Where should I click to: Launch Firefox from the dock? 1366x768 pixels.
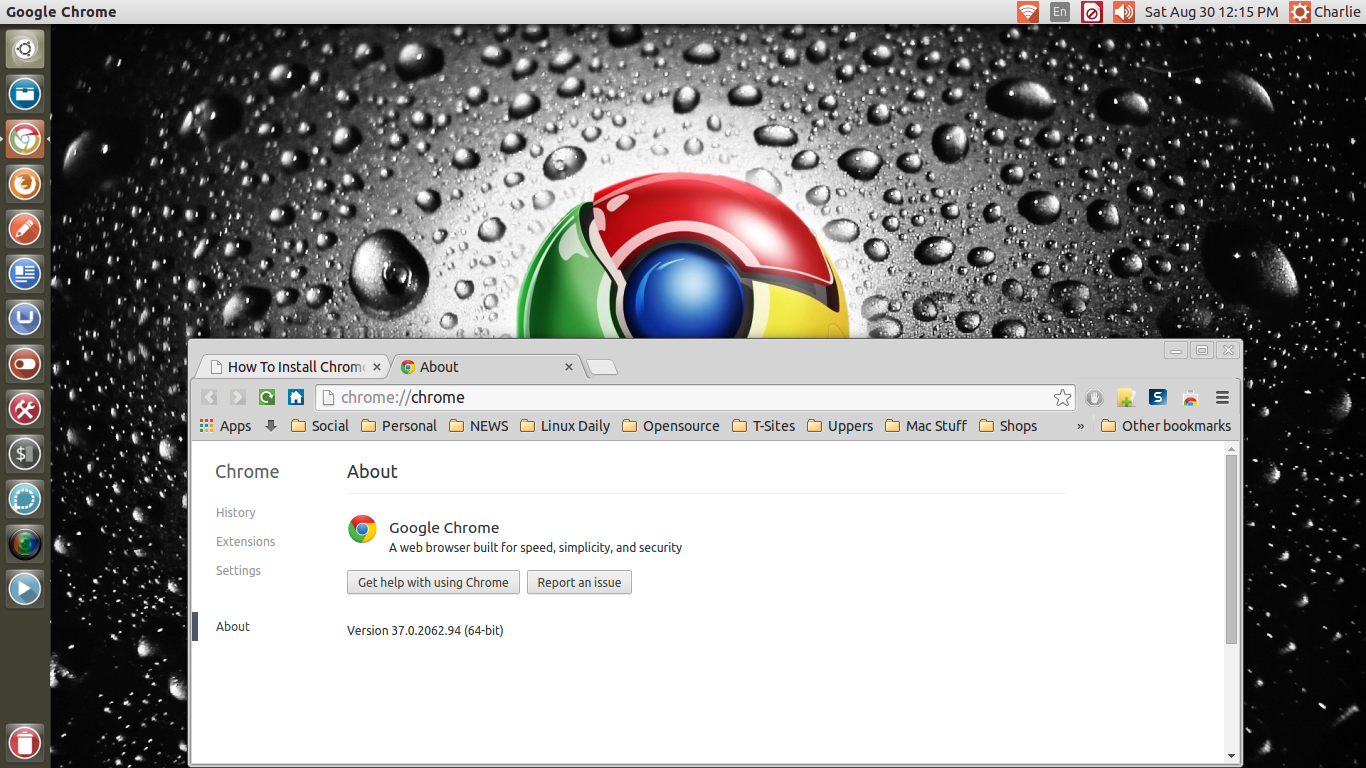point(25,184)
